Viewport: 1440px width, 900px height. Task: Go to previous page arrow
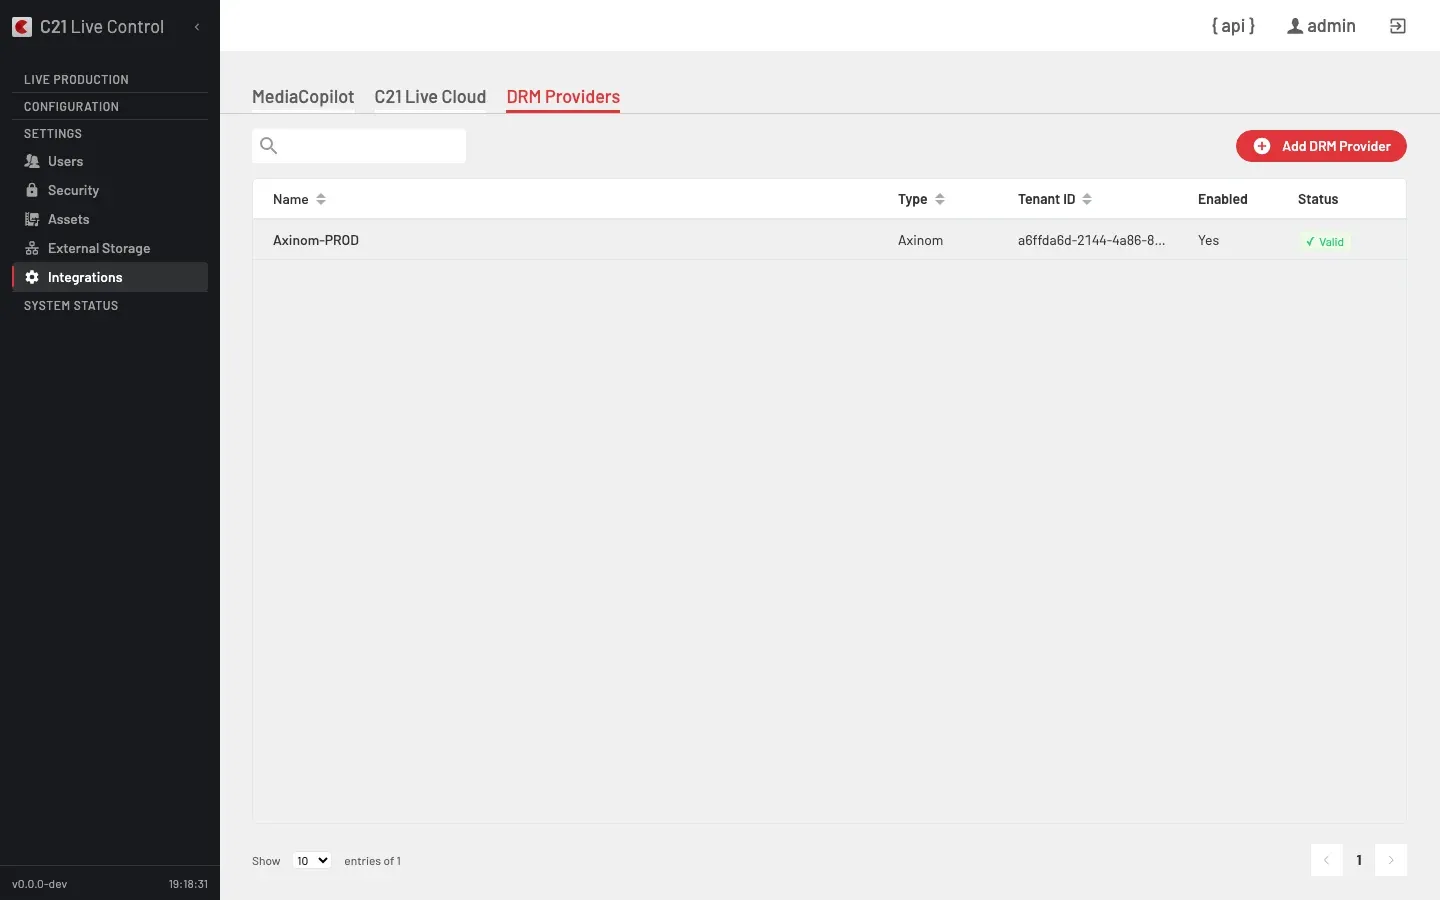(1326, 860)
